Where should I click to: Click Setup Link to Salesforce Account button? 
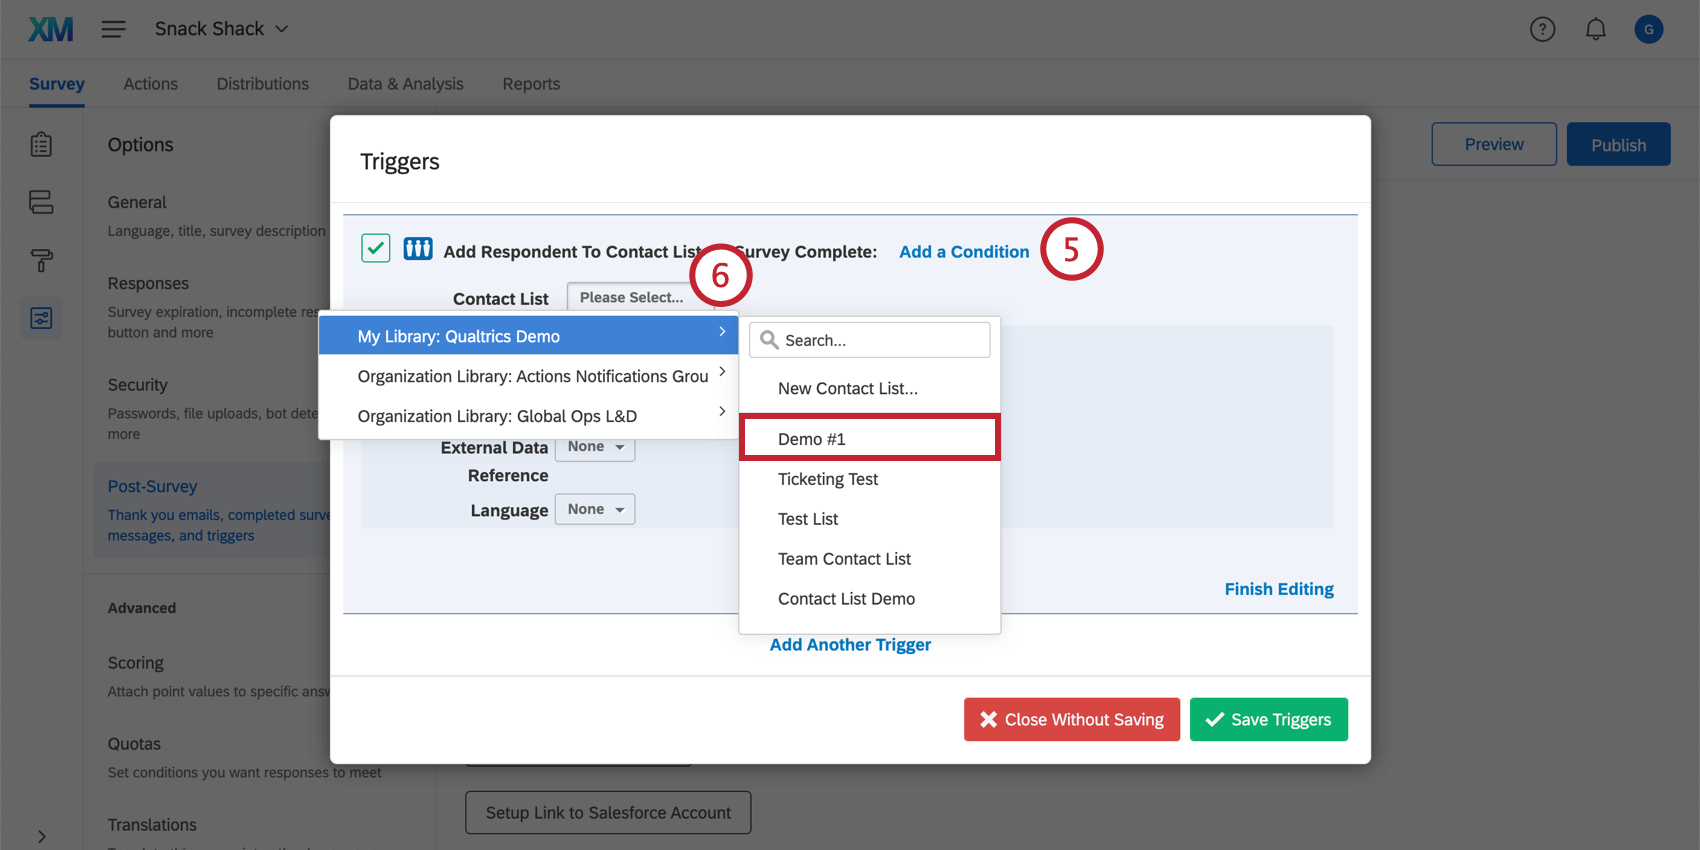click(608, 813)
